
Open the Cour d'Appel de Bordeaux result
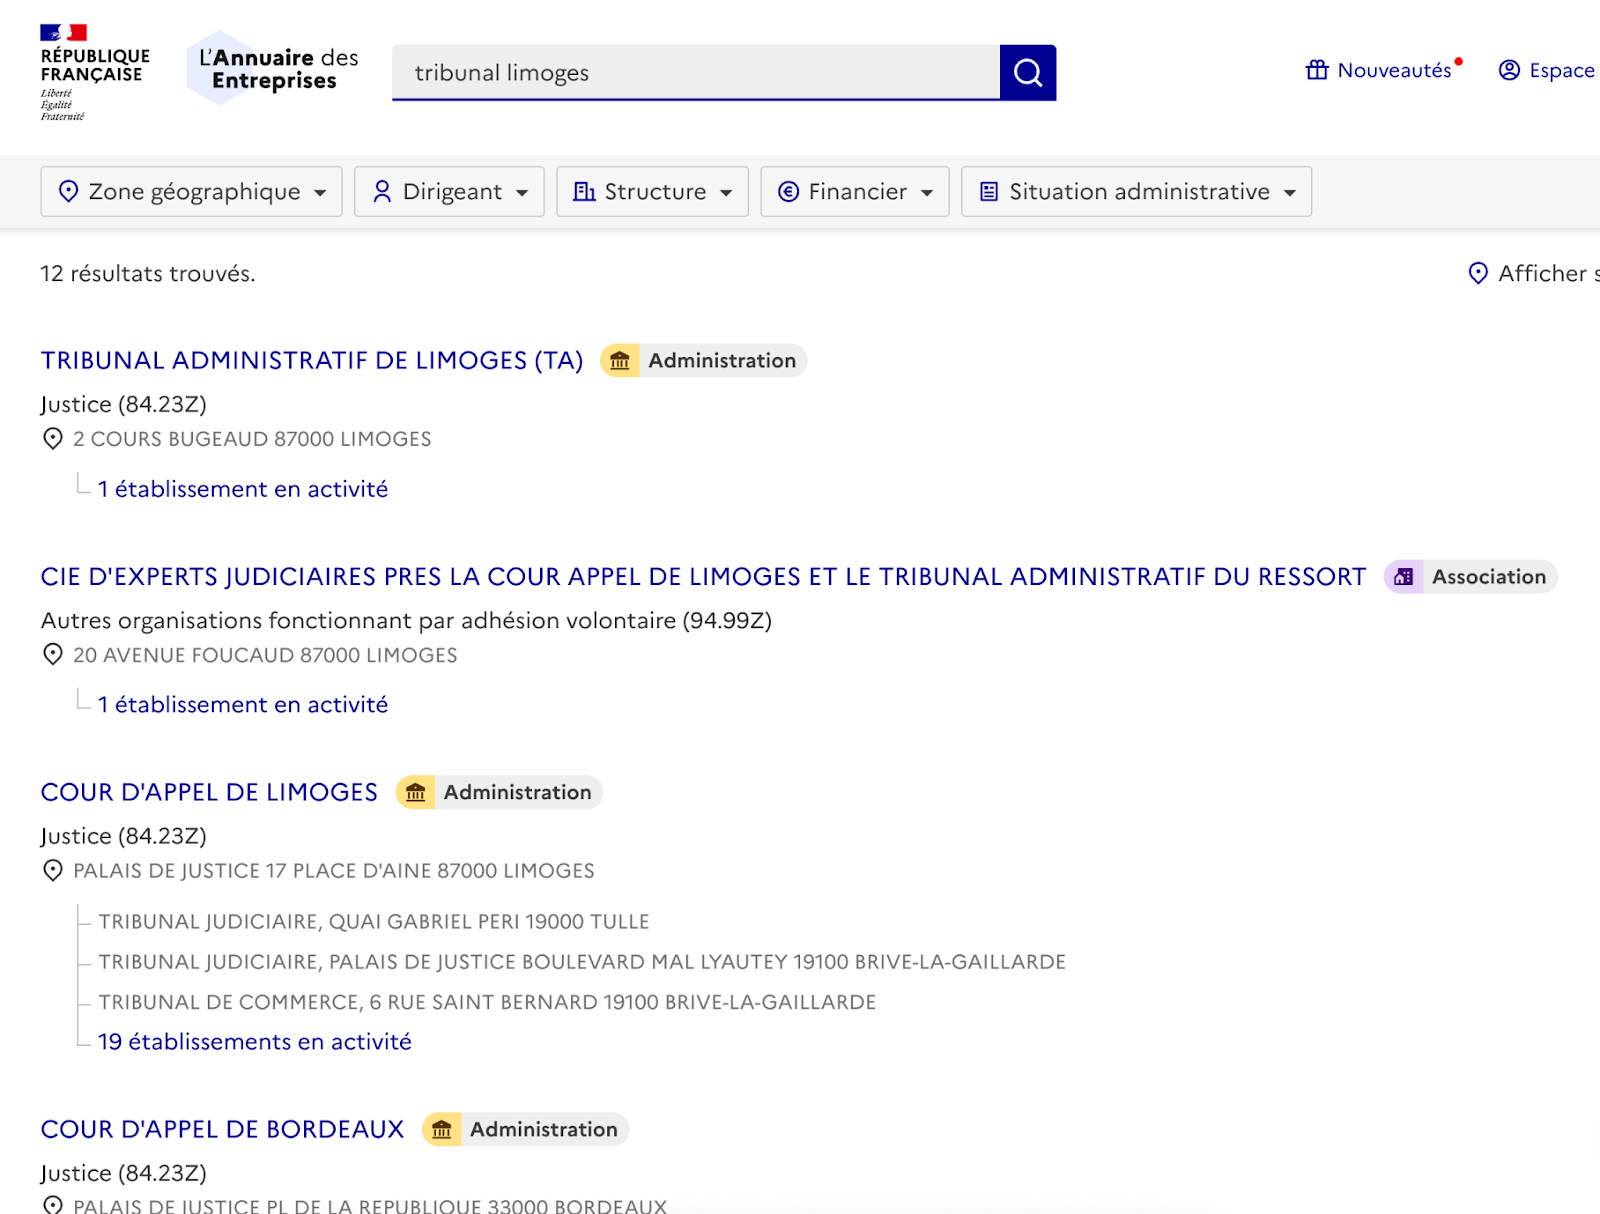pyautogui.click(x=222, y=1129)
